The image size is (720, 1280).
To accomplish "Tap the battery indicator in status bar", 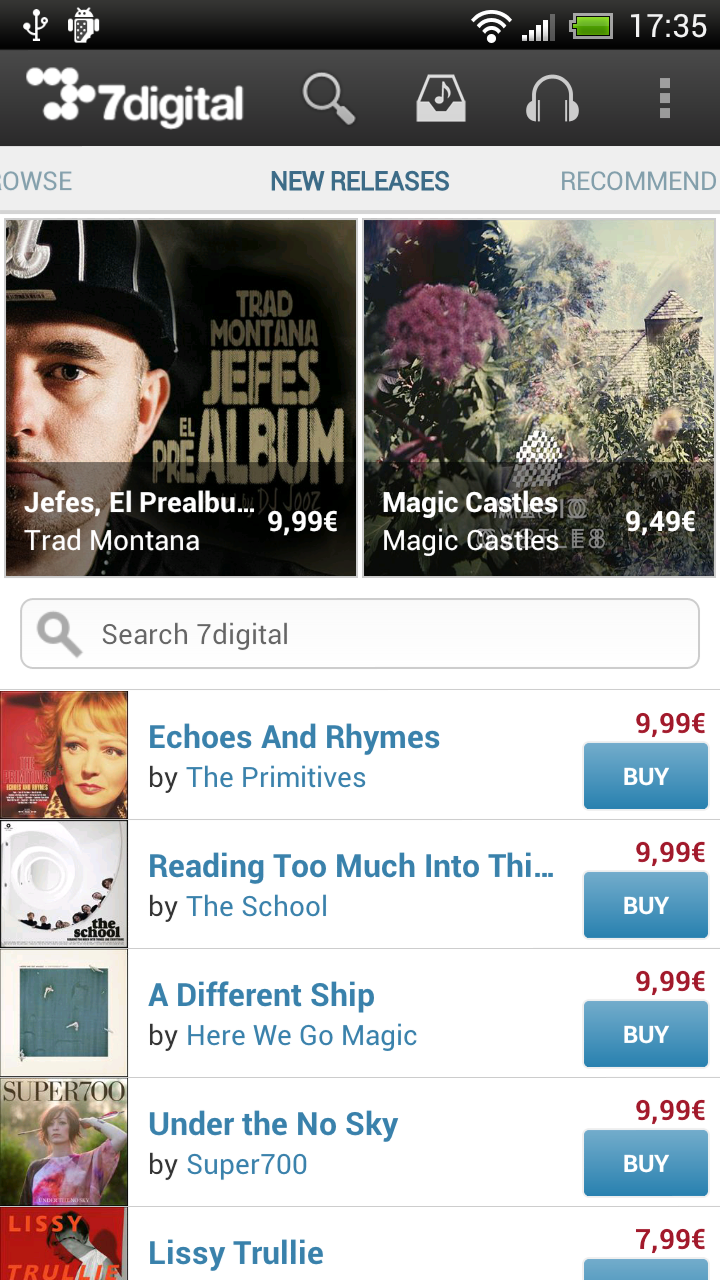I will click(591, 26).
